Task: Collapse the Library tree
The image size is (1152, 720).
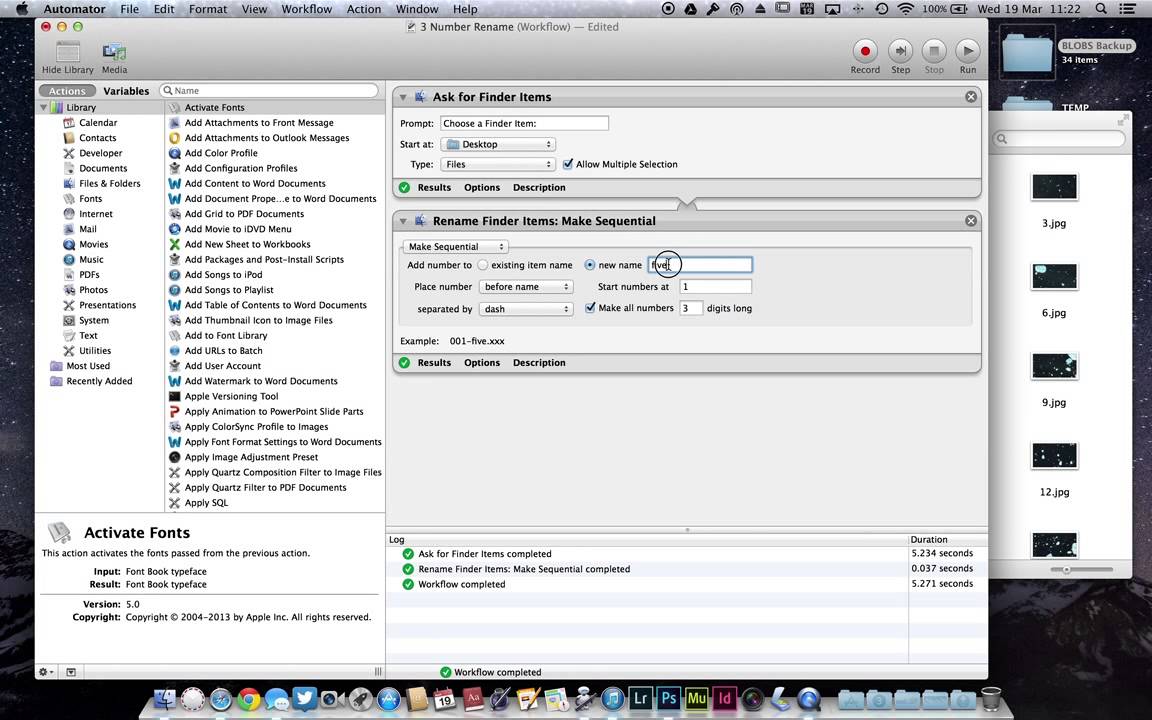Action: 43,107
